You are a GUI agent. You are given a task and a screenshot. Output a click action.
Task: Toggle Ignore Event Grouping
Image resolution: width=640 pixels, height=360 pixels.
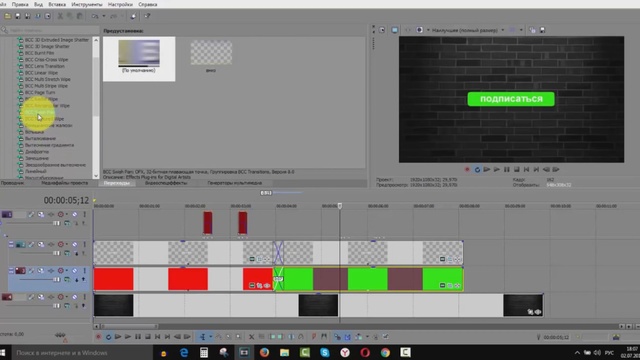385,337
